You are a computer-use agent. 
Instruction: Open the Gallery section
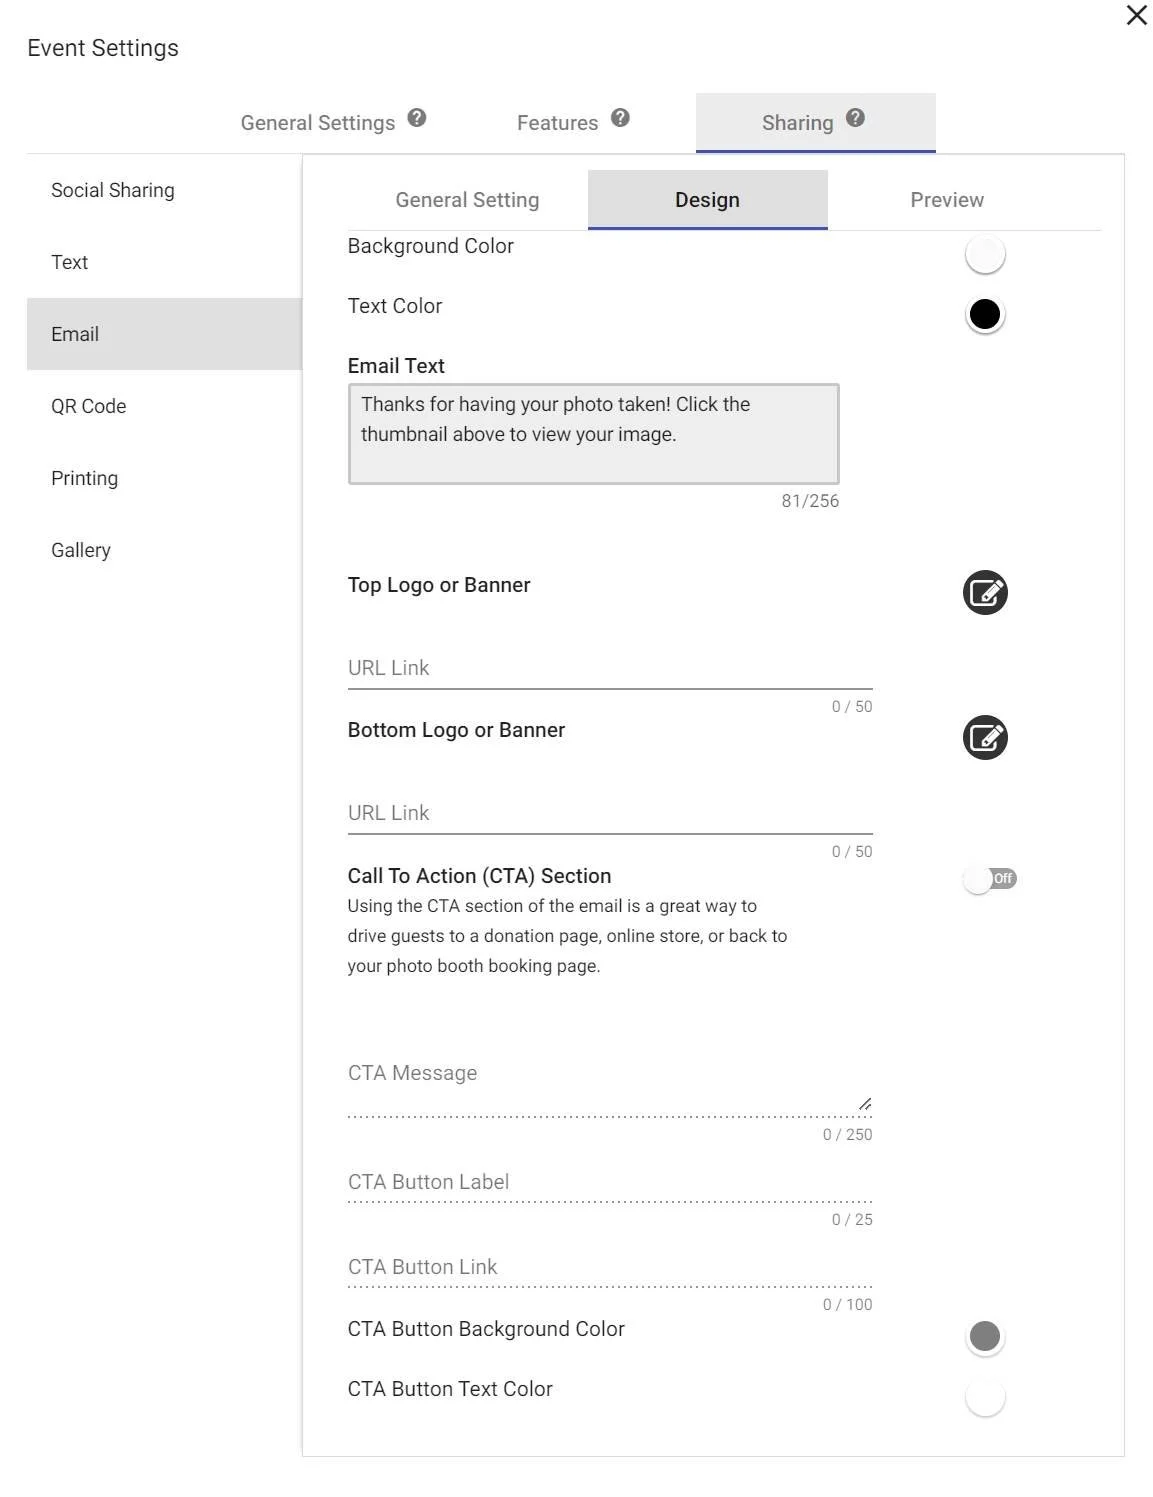(164, 550)
